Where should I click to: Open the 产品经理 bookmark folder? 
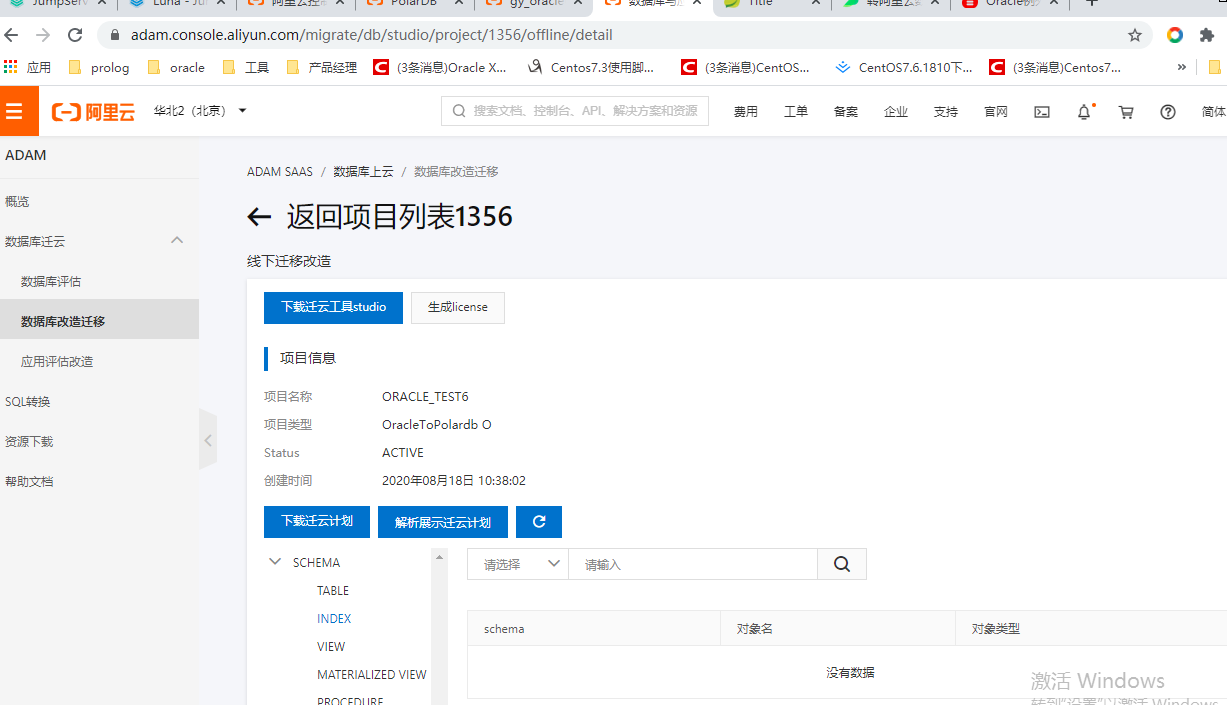pos(322,68)
